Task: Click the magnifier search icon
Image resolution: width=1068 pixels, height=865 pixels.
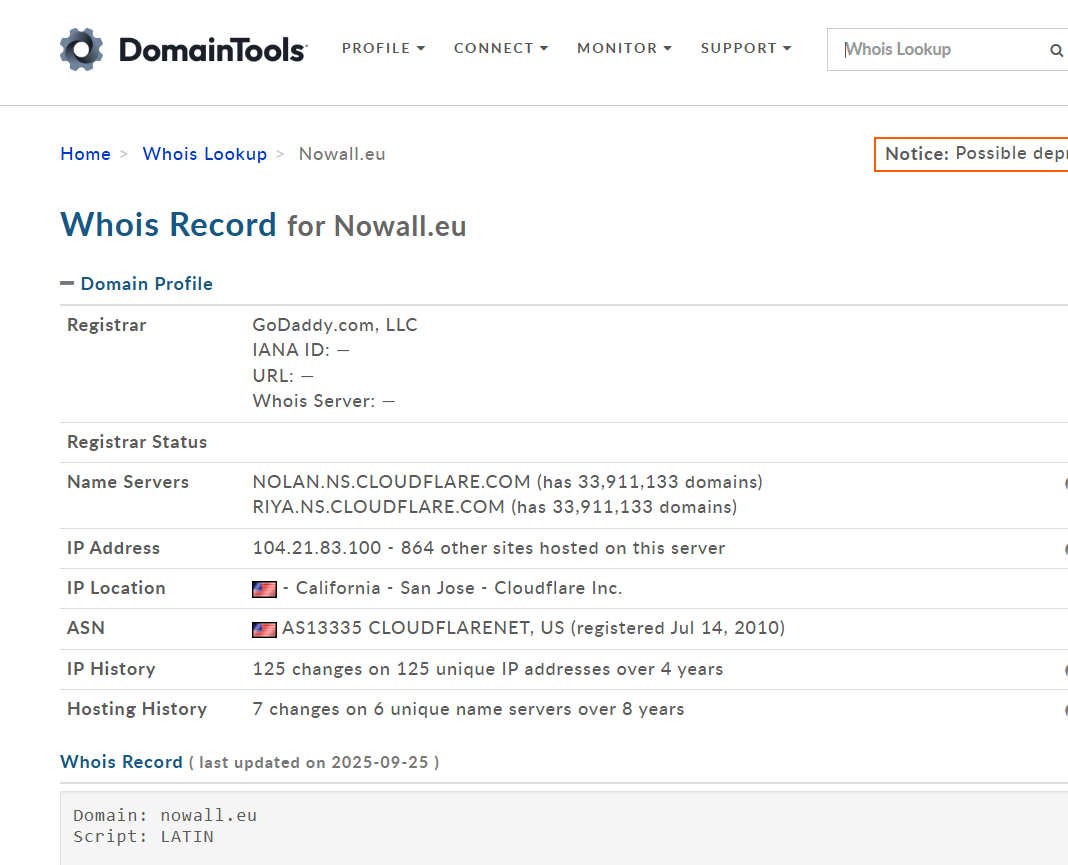Action: [x=1056, y=50]
